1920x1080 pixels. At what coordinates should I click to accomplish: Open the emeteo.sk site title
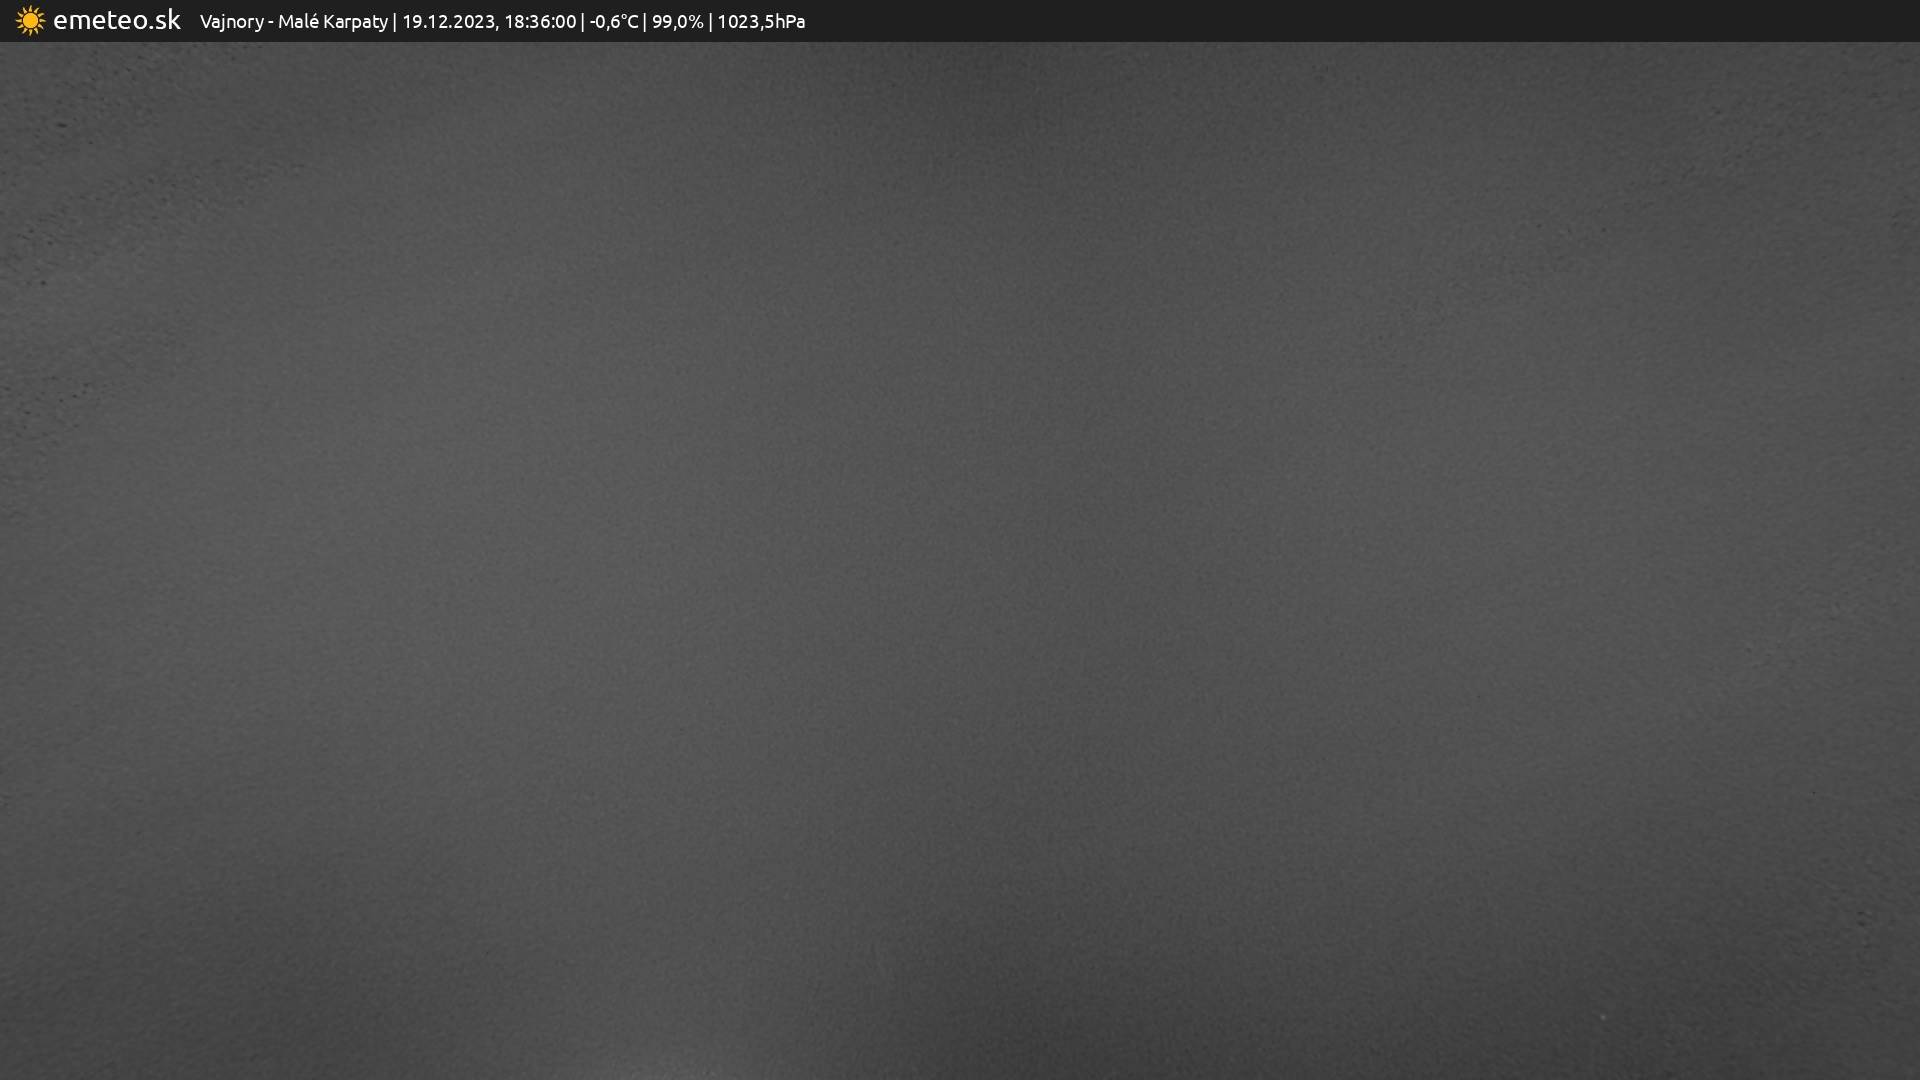(x=116, y=20)
